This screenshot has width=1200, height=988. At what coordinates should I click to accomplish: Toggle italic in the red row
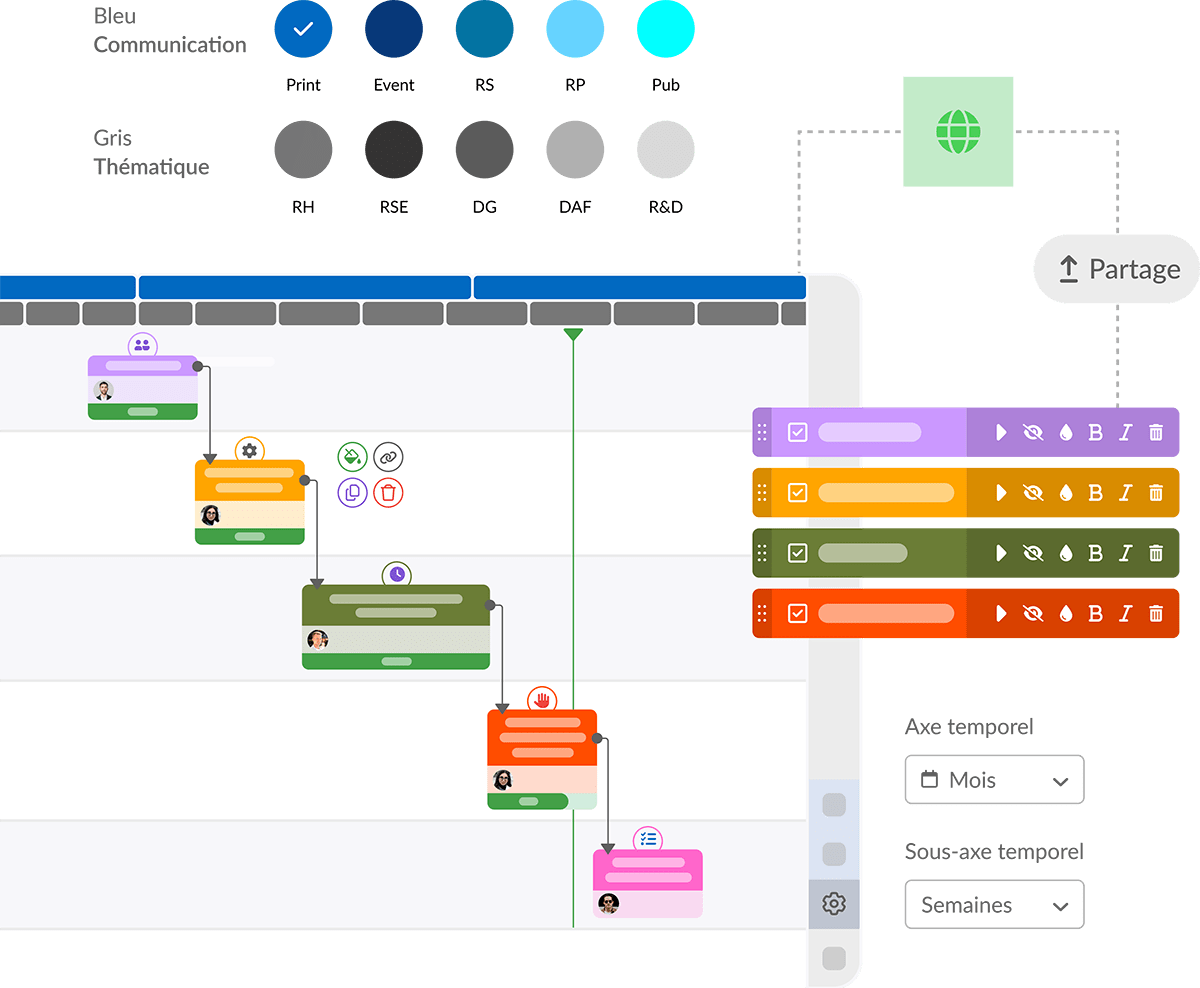tap(1126, 613)
